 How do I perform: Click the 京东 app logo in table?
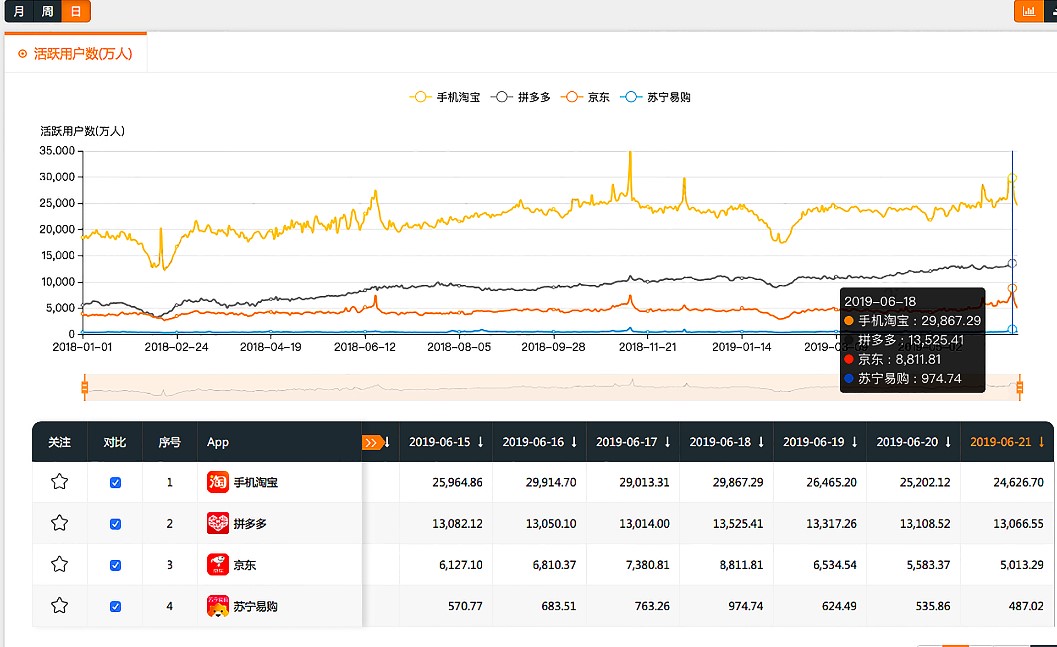click(218, 565)
